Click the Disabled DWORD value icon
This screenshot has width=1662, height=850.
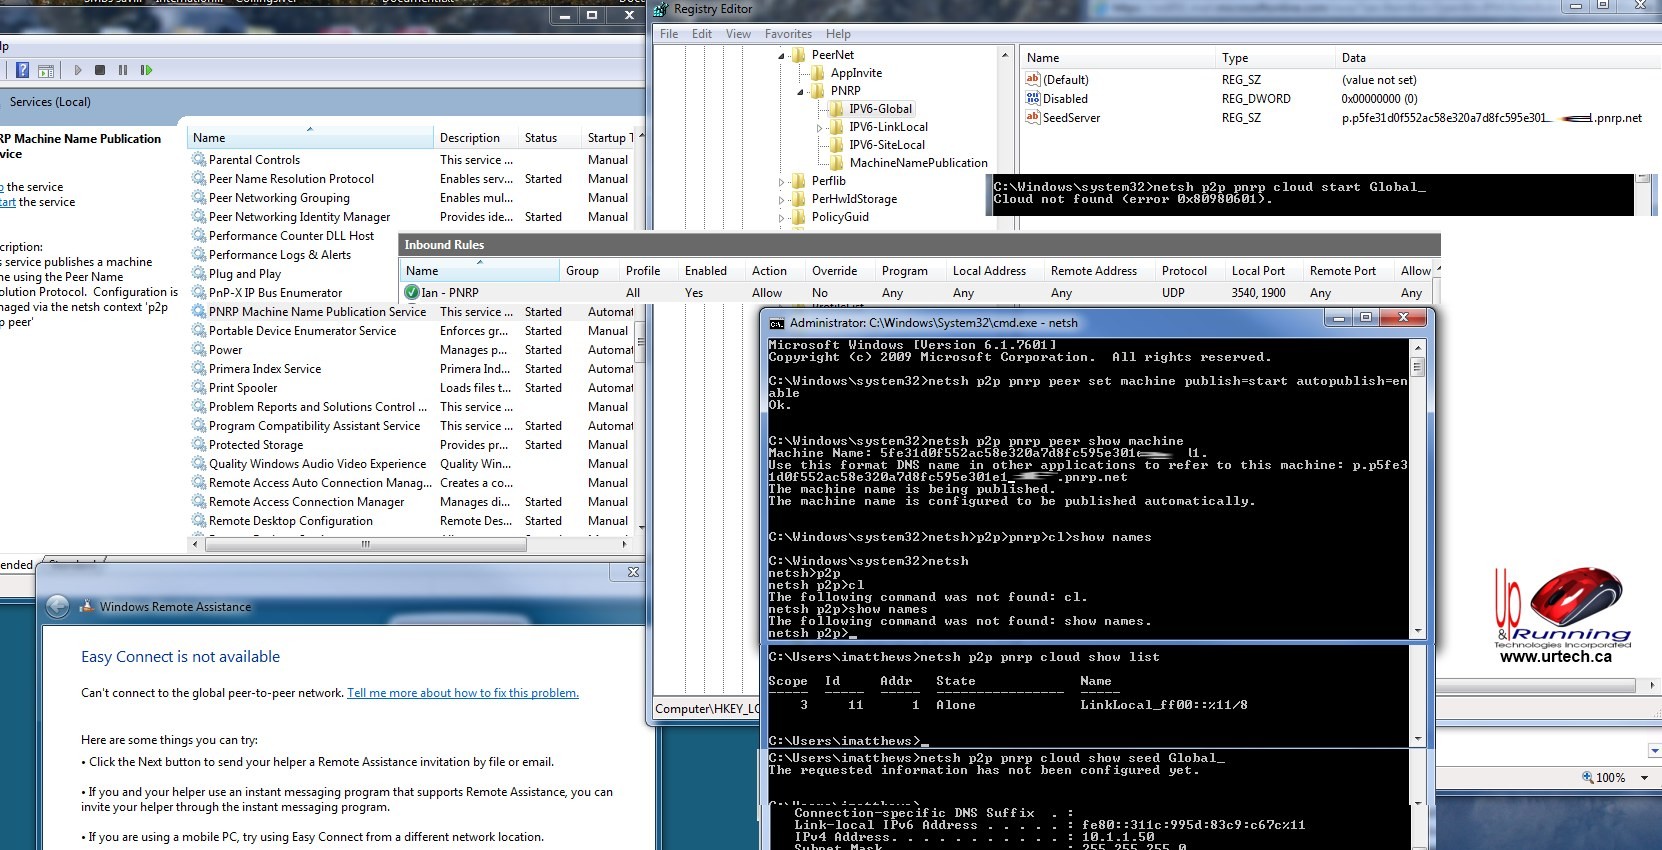(x=1033, y=99)
